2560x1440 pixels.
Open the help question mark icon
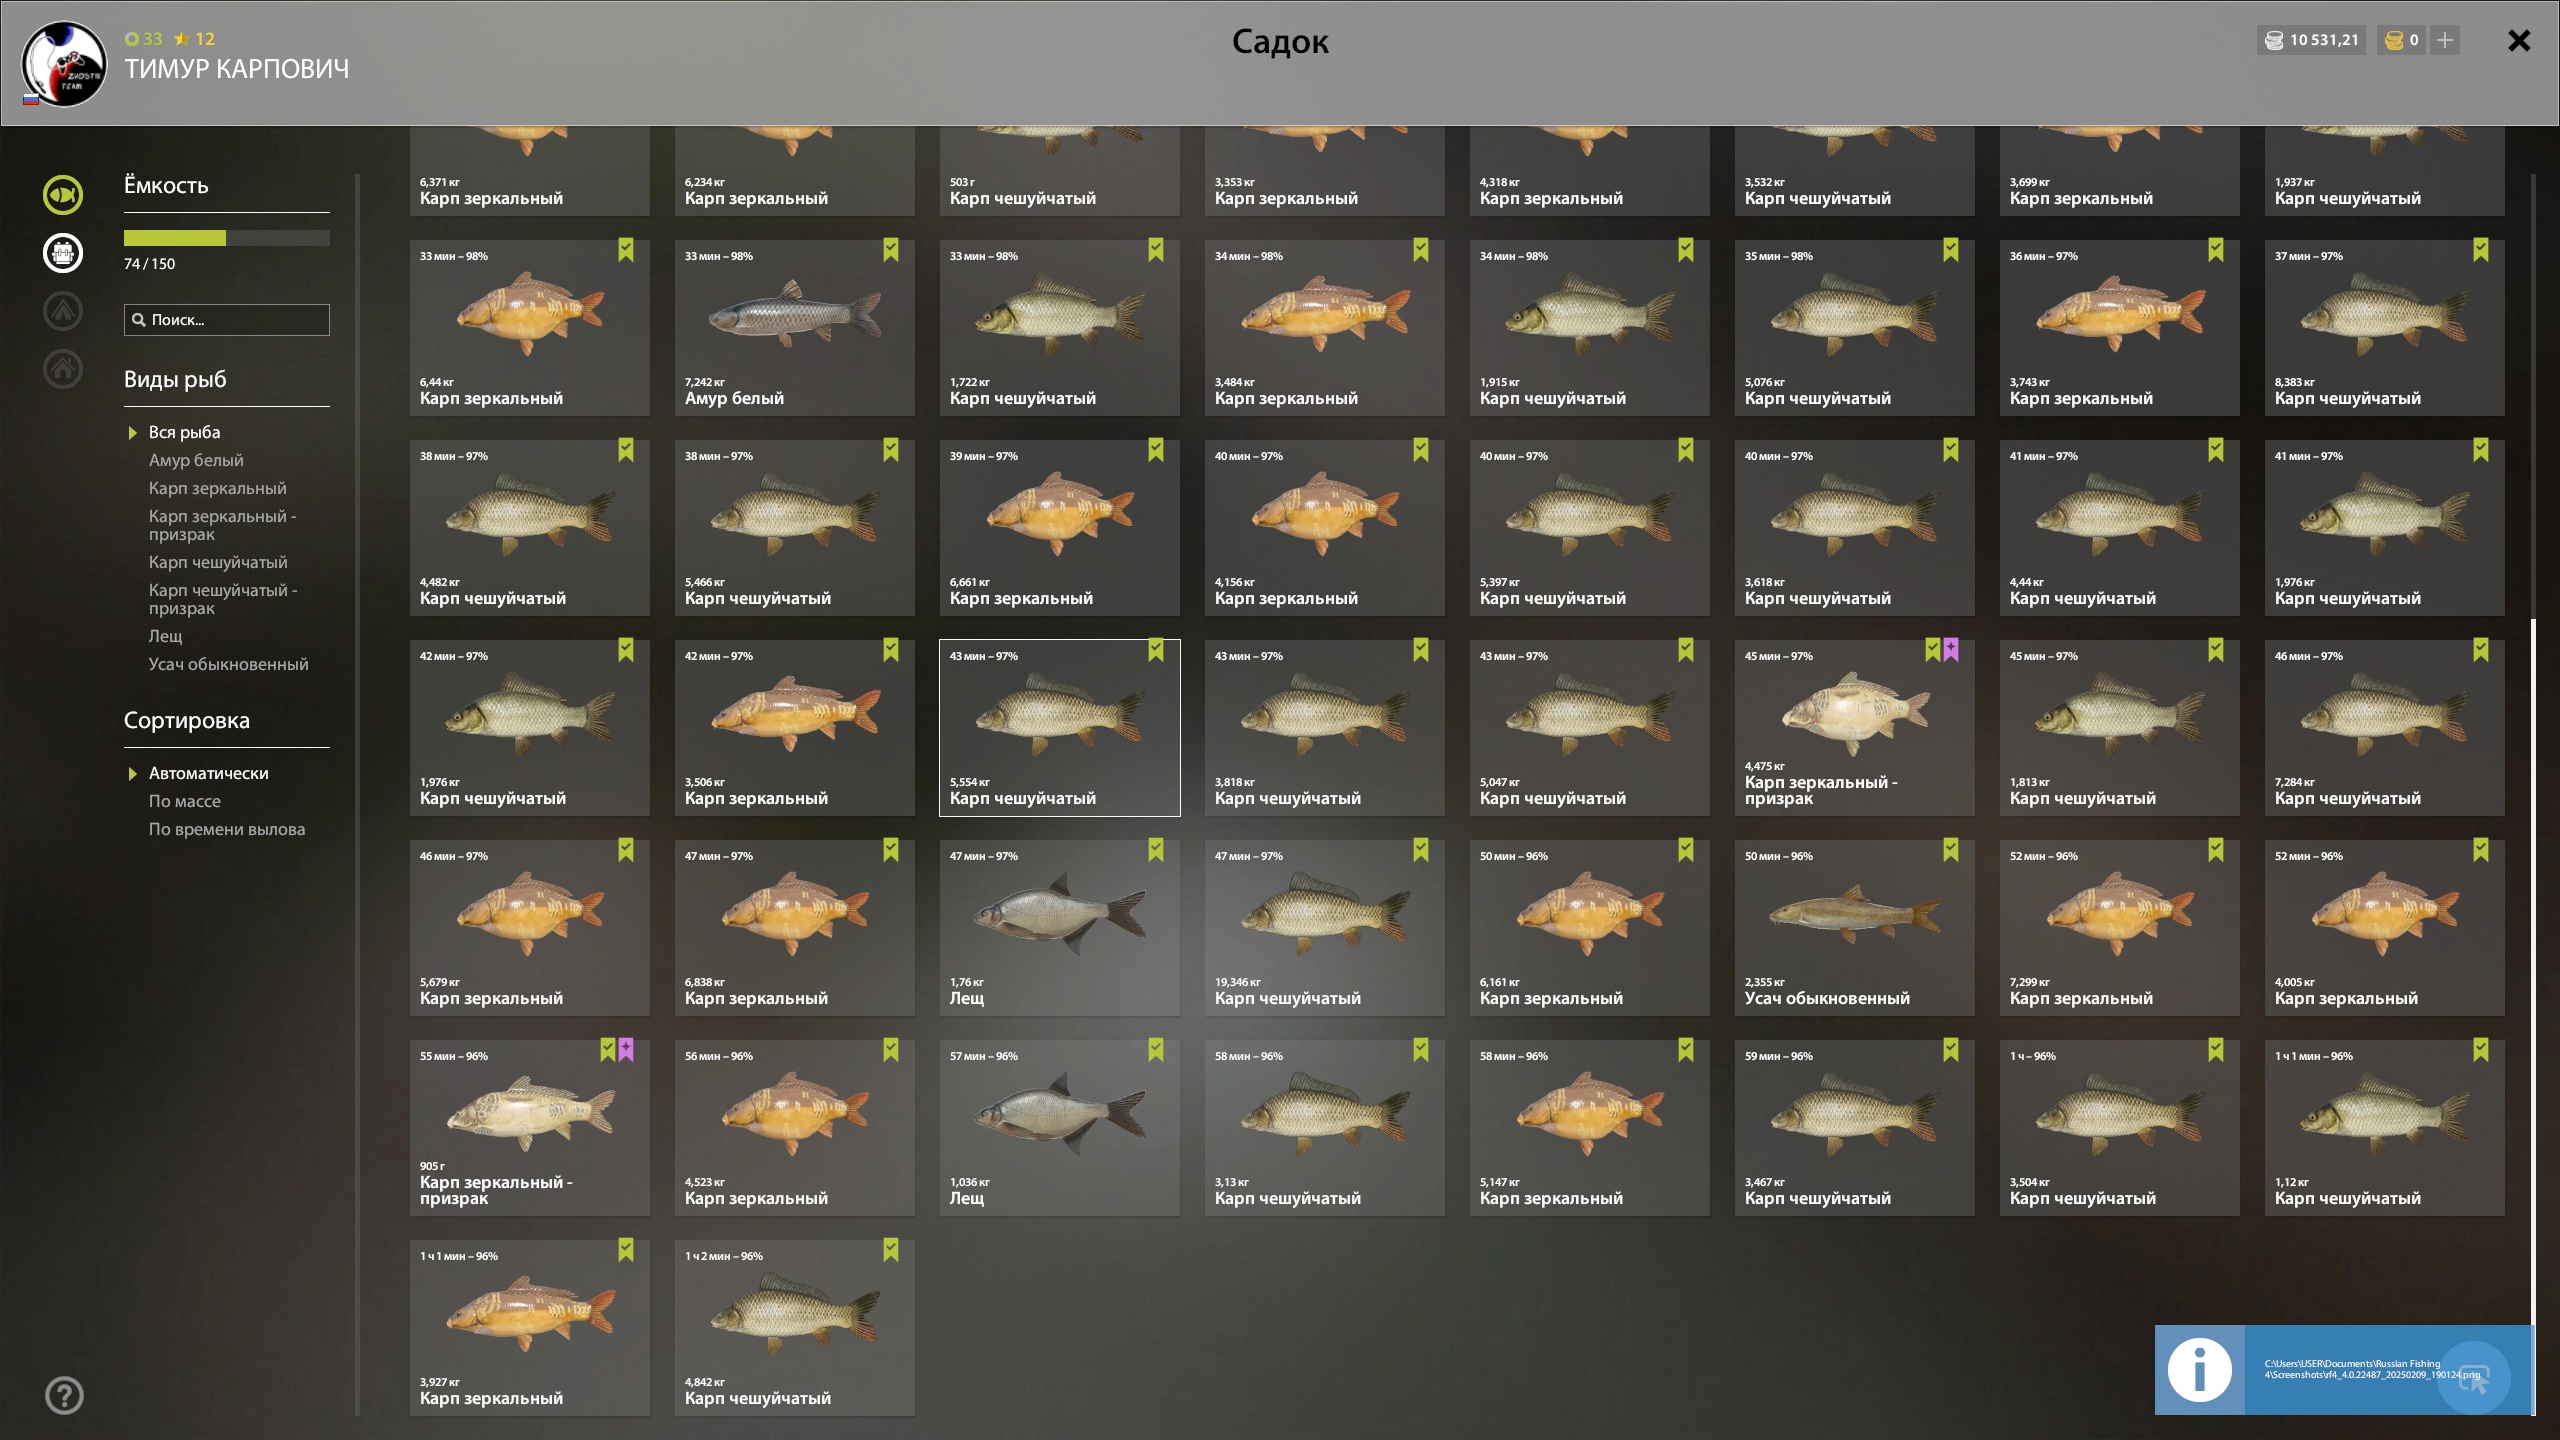64,1395
